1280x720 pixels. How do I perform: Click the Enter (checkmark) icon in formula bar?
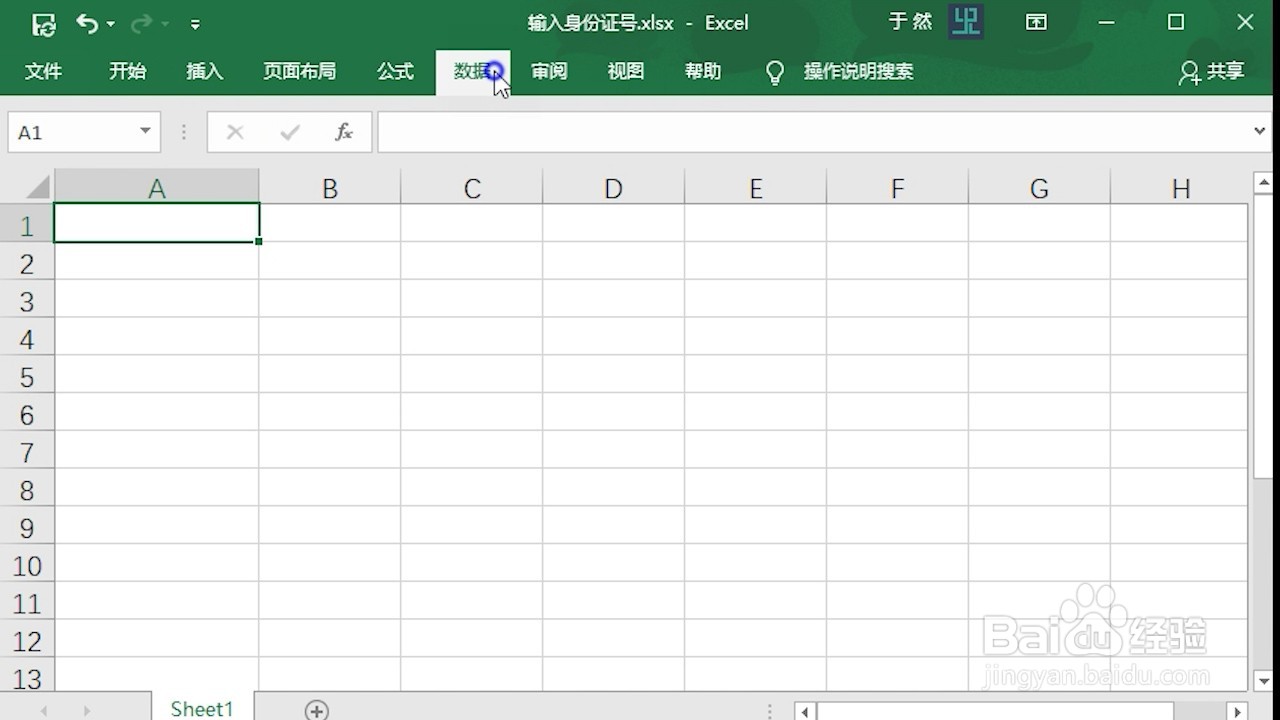289,131
